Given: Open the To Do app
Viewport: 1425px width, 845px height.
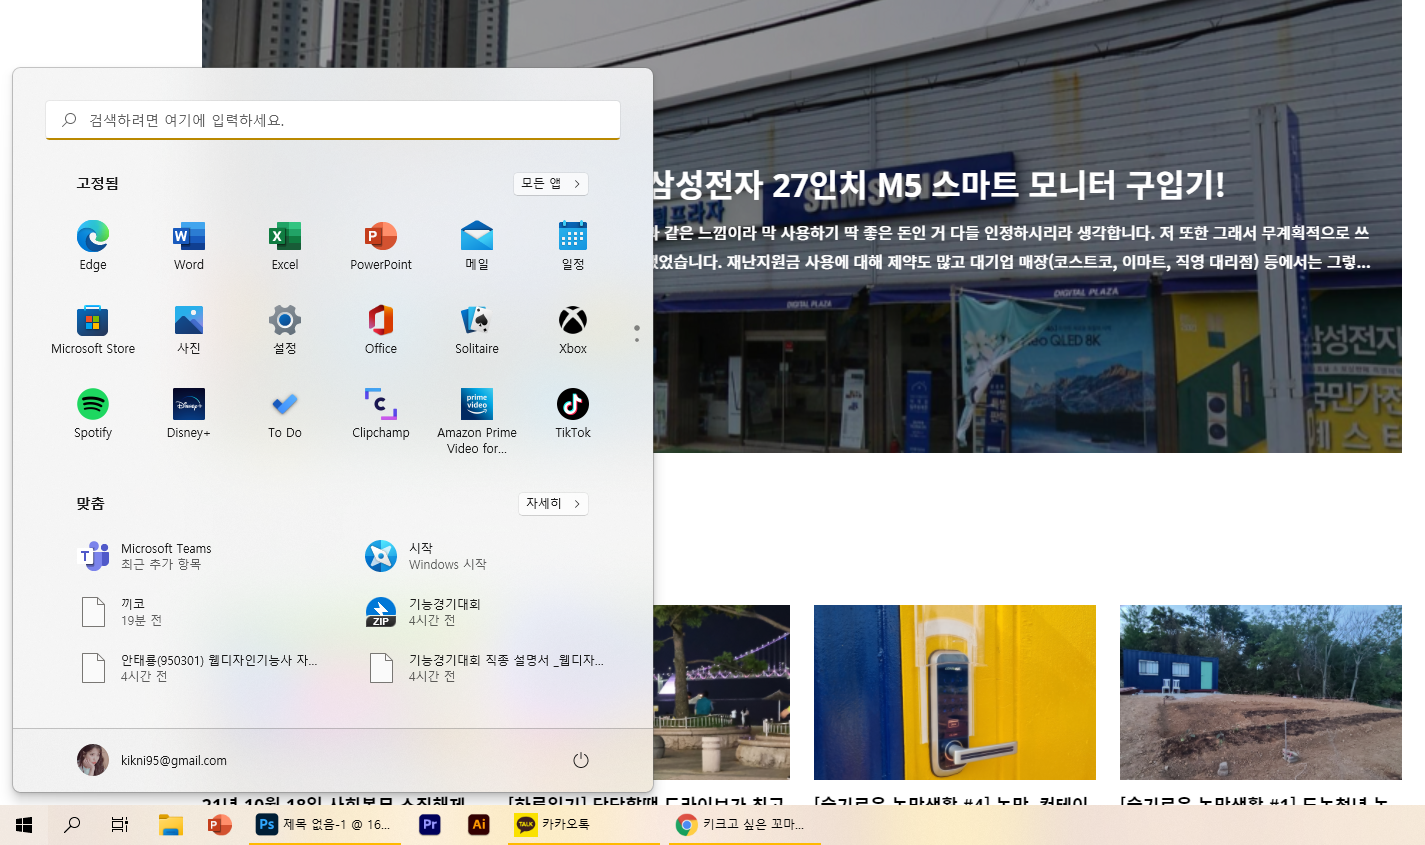Looking at the screenshot, I should coord(285,414).
